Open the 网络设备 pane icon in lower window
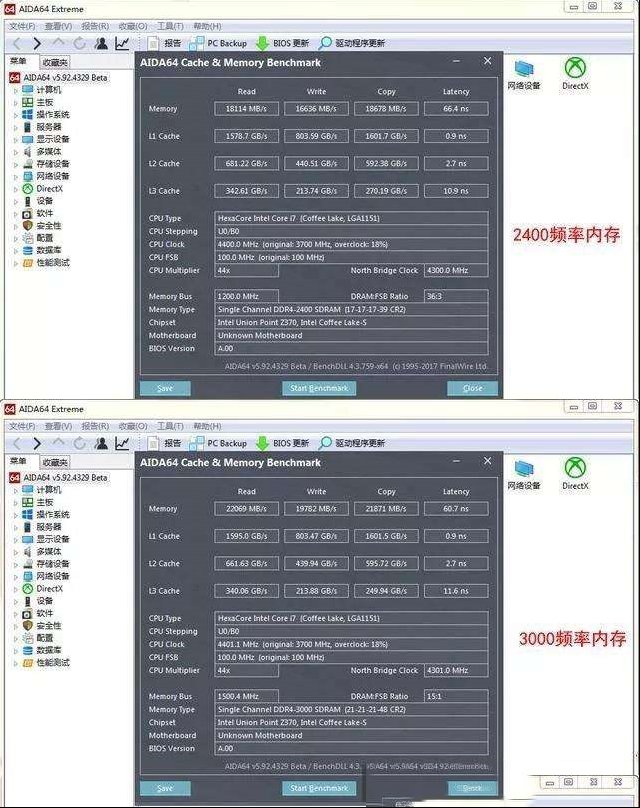Image resolution: width=640 pixels, height=808 pixels. tap(524, 475)
